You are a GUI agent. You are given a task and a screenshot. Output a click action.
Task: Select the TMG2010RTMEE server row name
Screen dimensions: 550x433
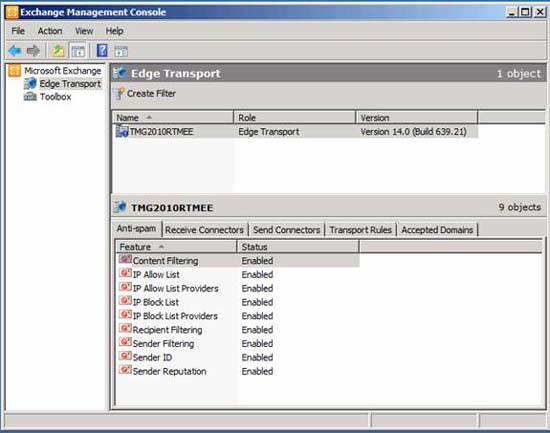[161, 132]
